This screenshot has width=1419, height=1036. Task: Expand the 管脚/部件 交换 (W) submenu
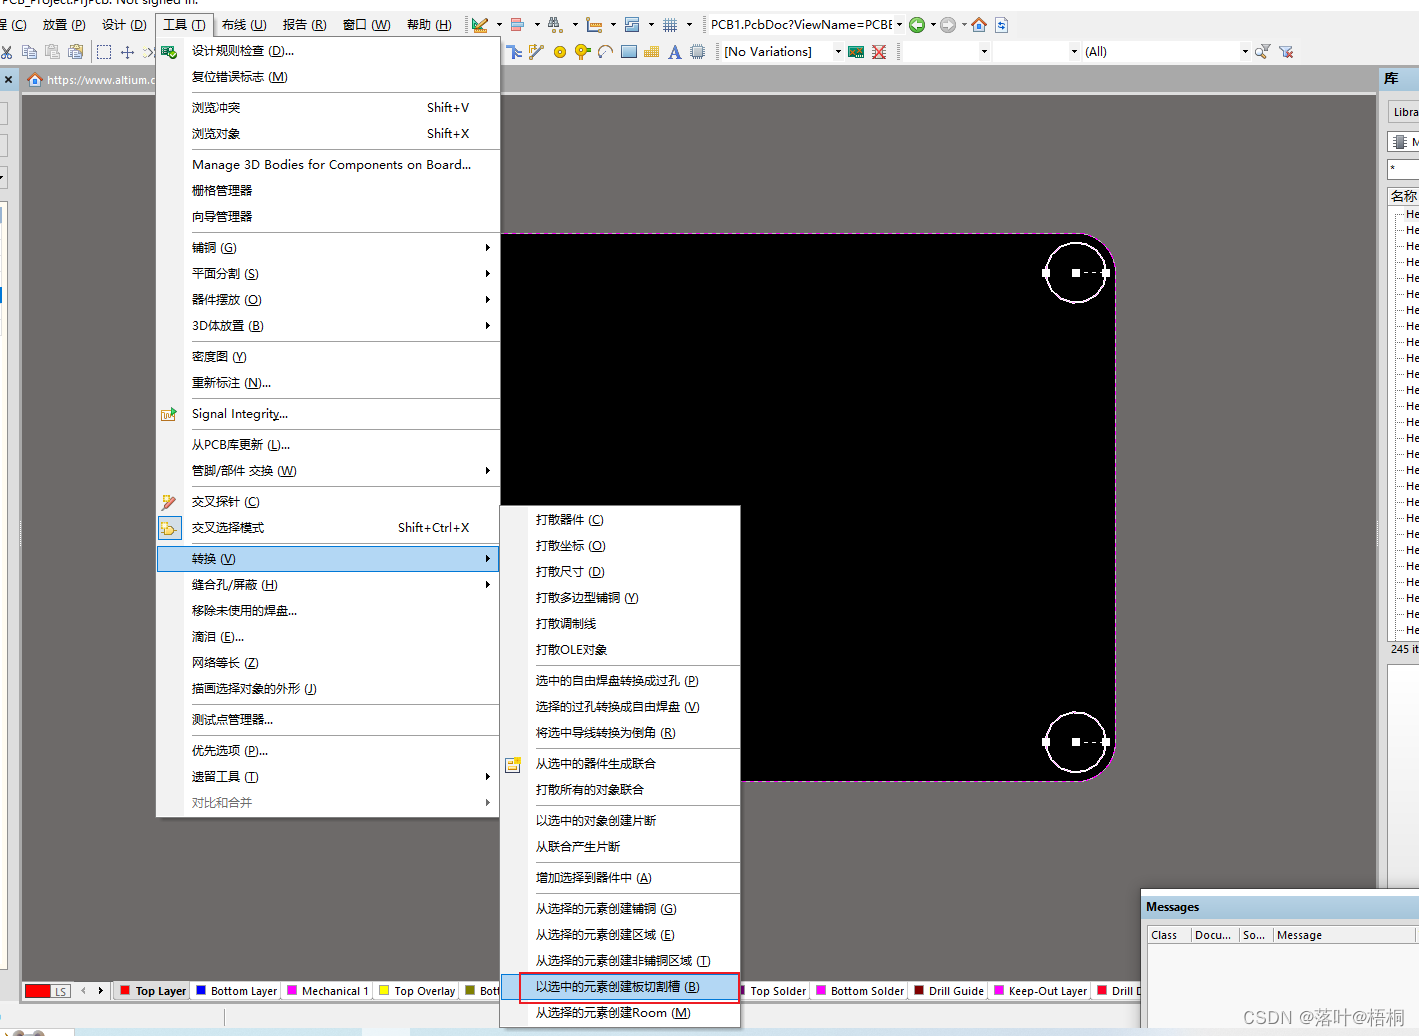328,471
